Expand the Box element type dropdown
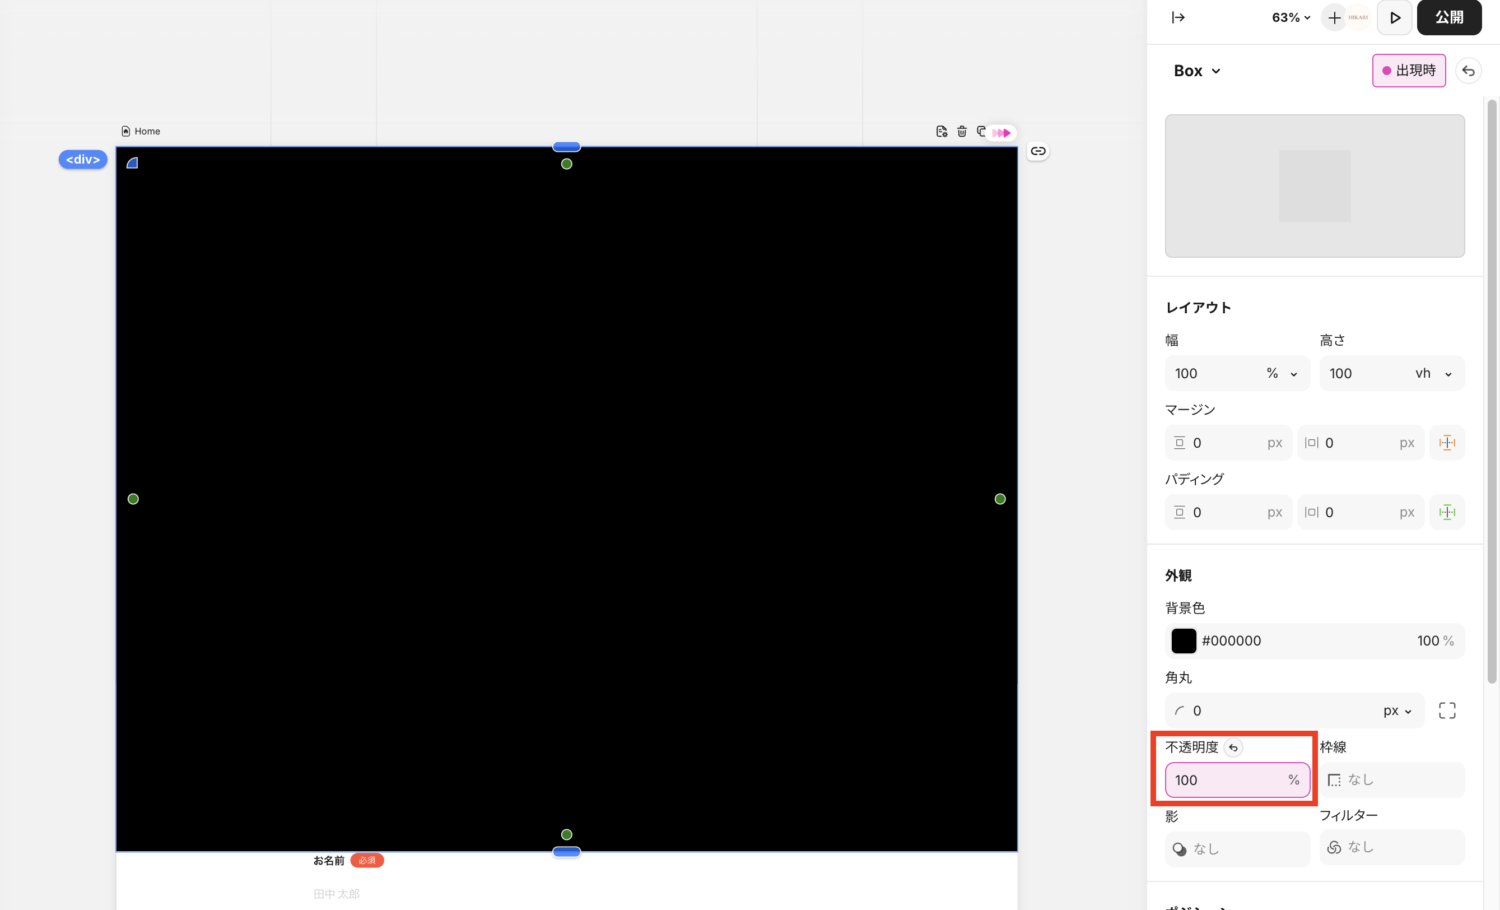The image size is (1500, 910). coord(1197,71)
